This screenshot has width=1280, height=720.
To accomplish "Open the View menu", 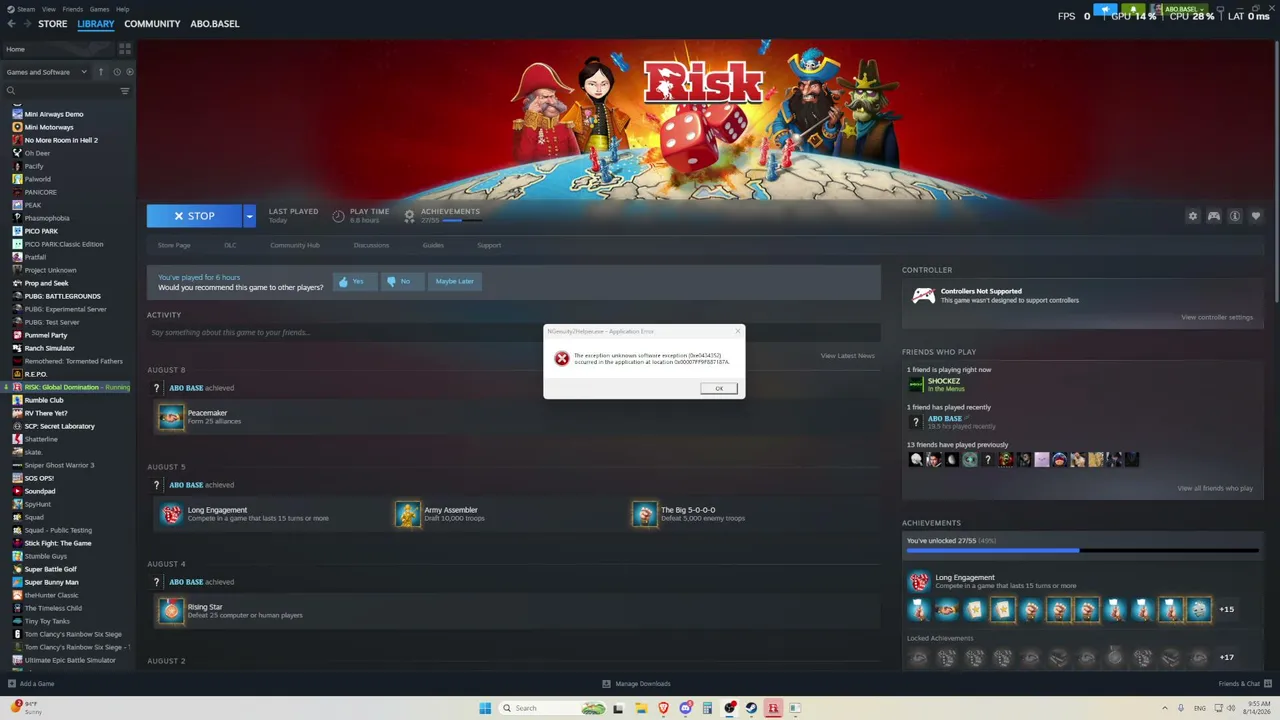I will pyautogui.click(x=48, y=9).
